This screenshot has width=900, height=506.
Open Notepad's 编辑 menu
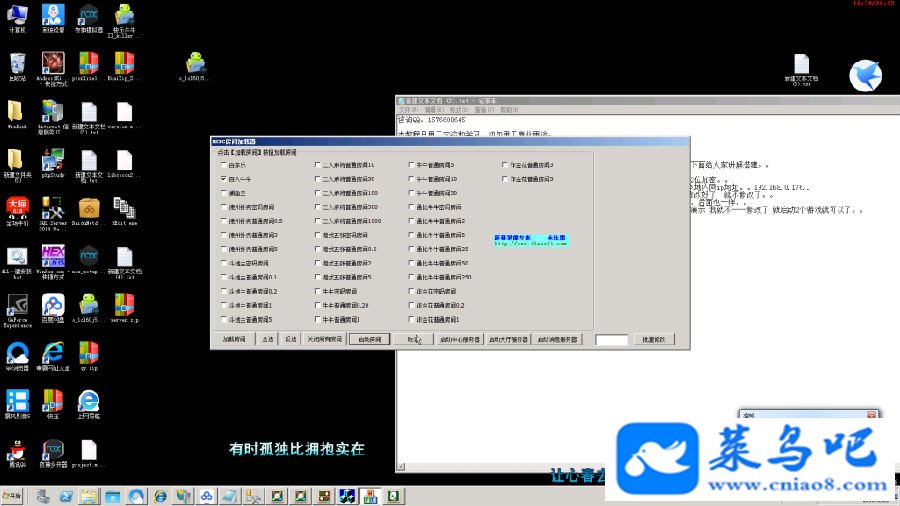click(x=434, y=110)
